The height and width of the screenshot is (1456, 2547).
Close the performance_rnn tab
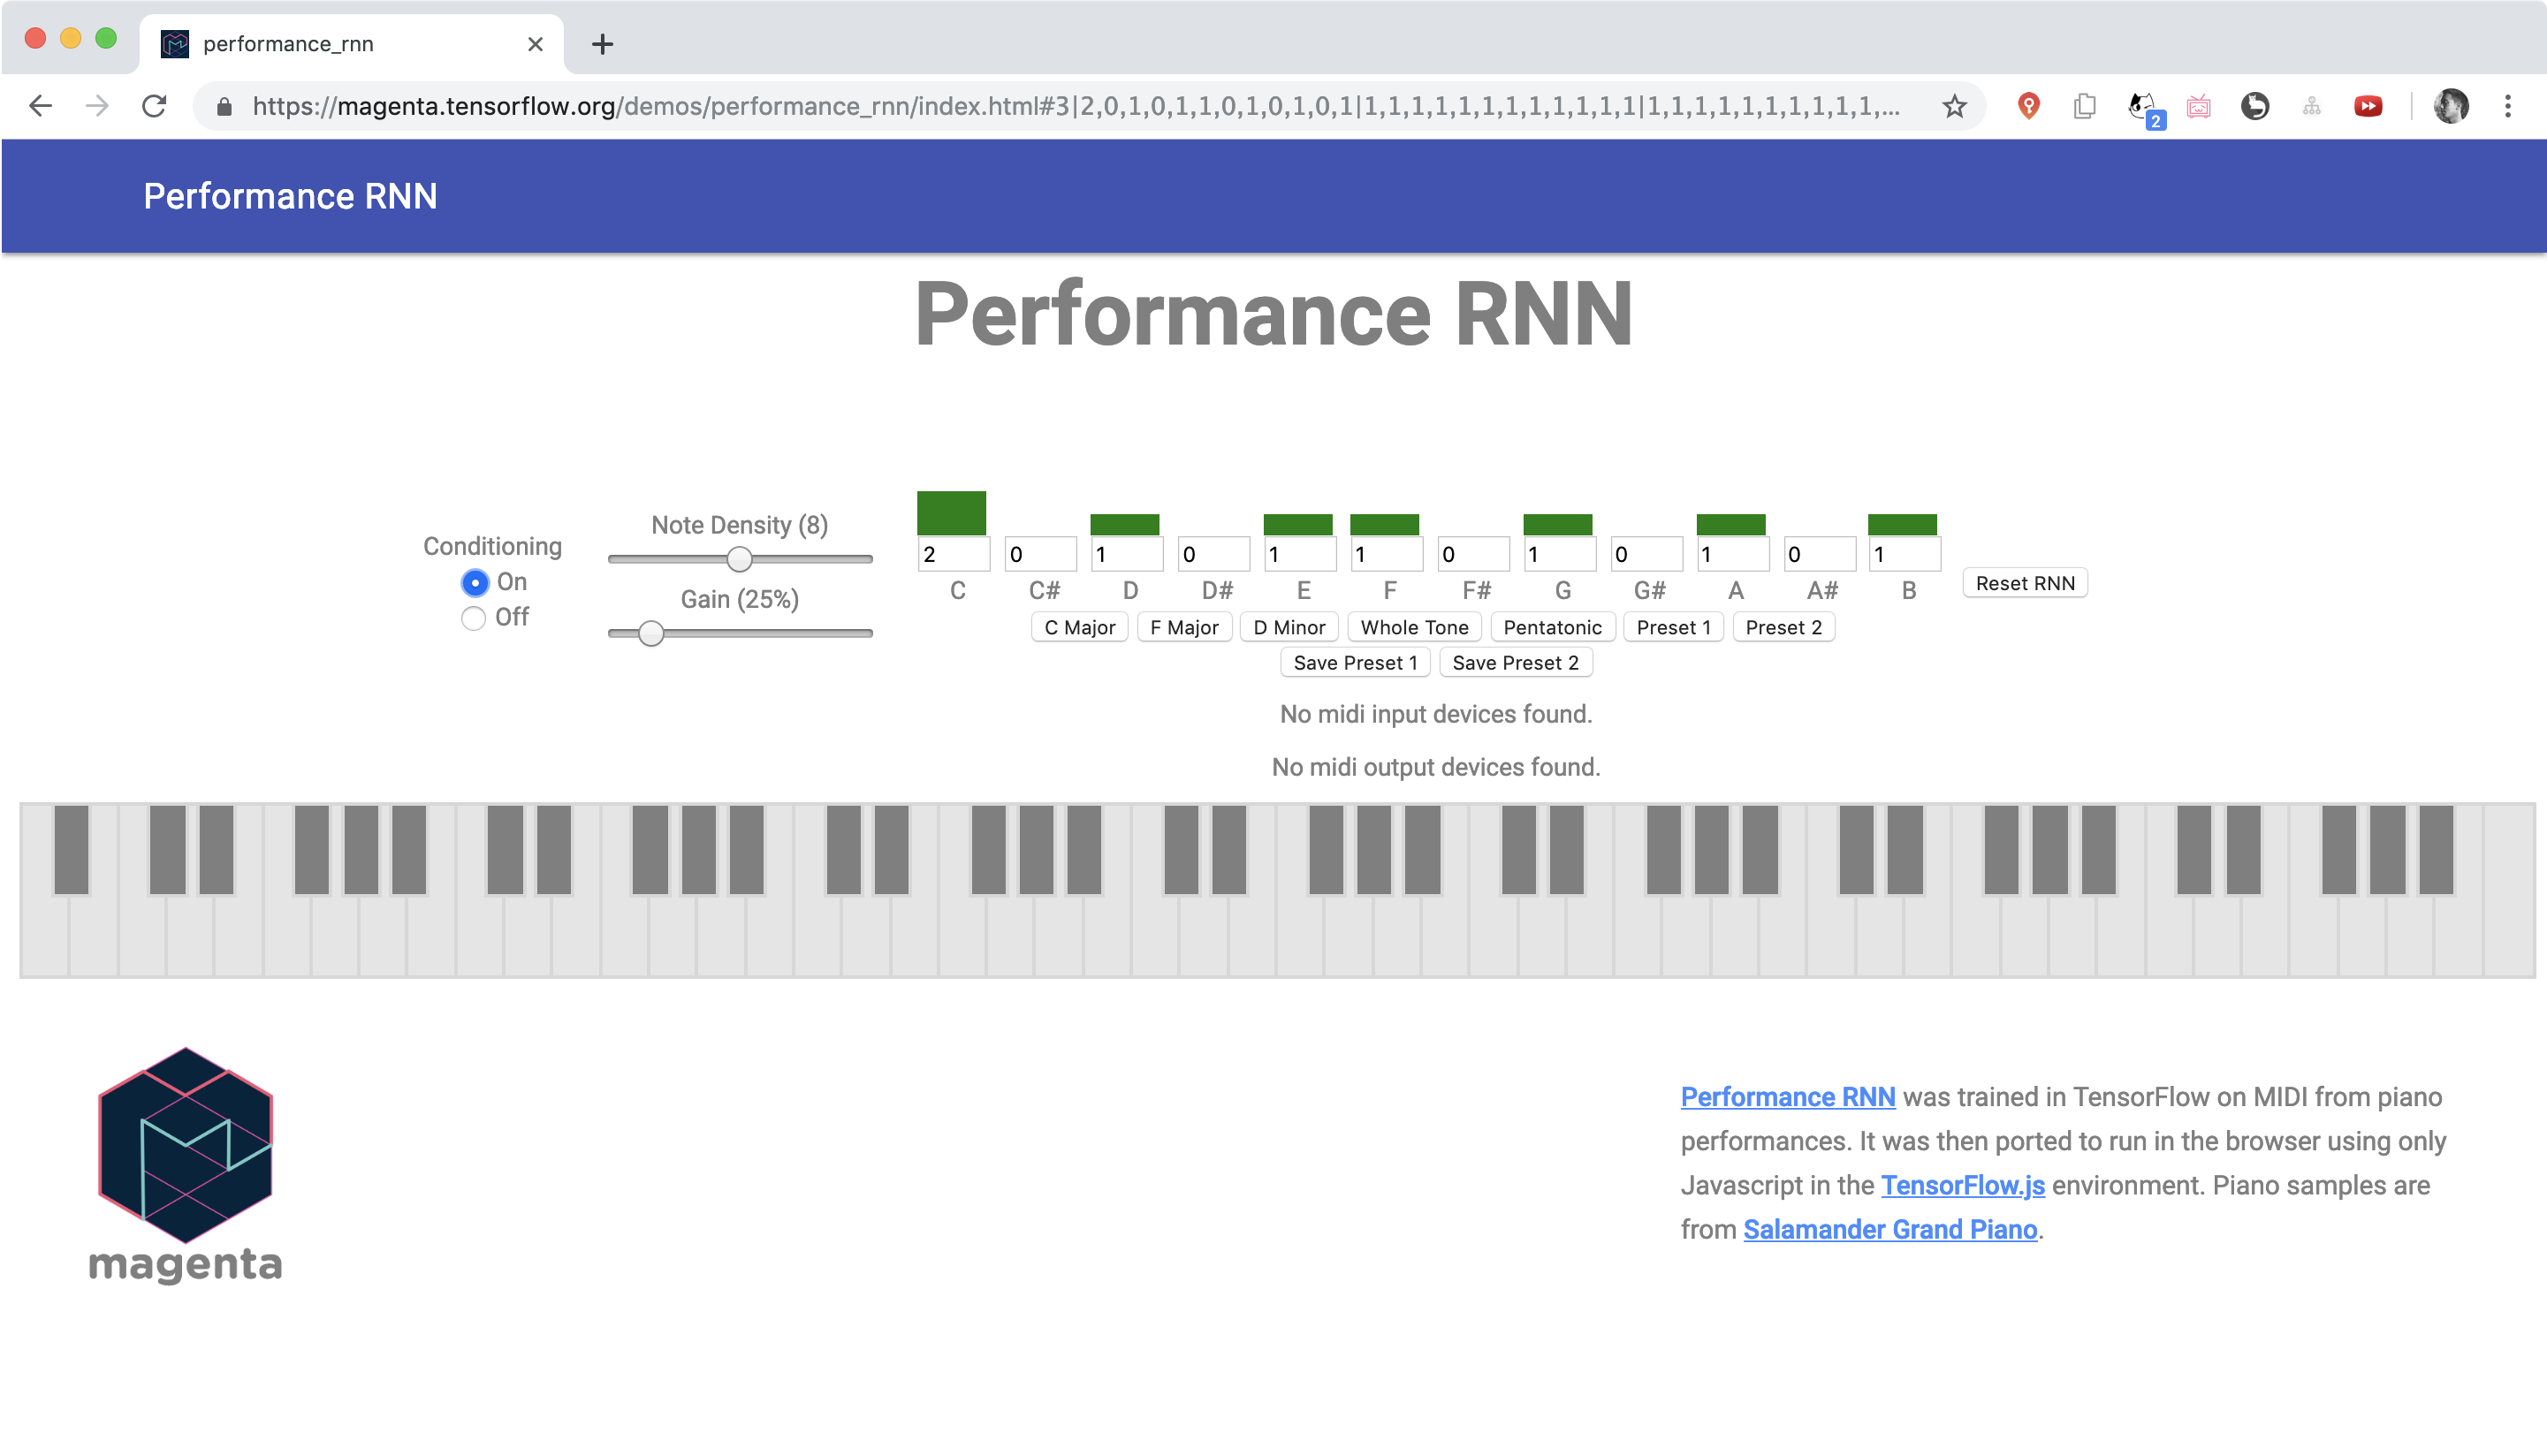point(535,44)
